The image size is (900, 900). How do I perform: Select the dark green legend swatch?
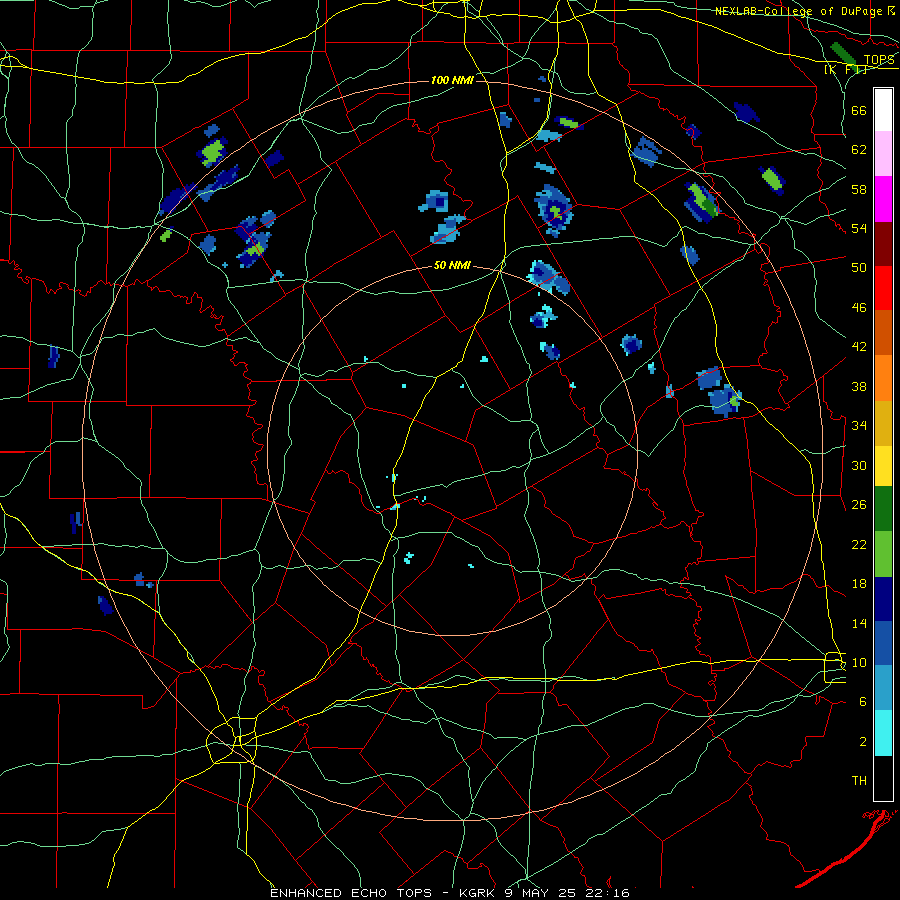click(883, 509)
